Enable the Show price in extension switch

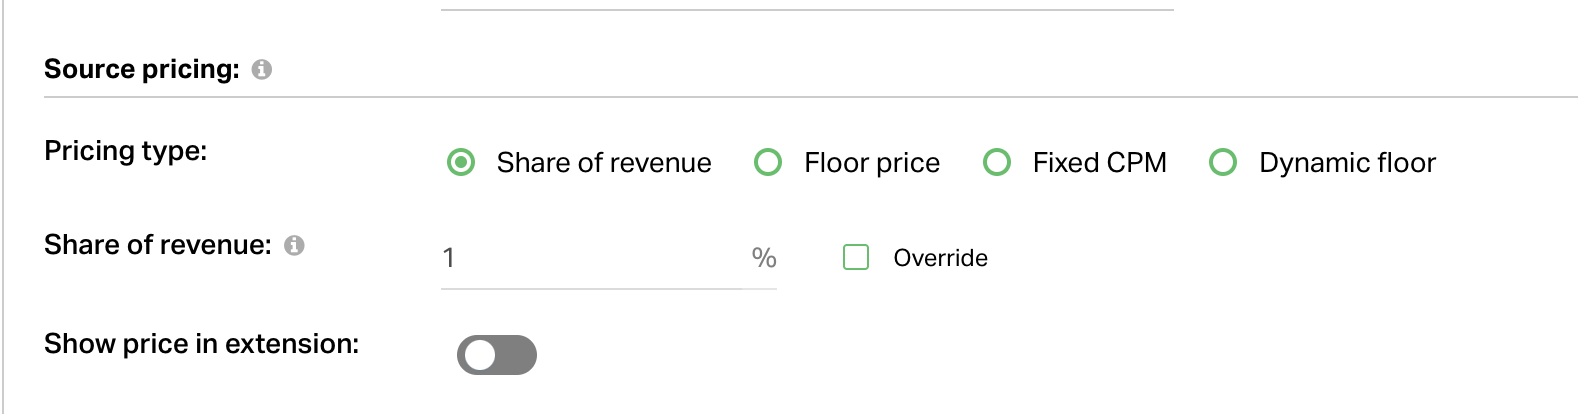click(x=497, y=355)
